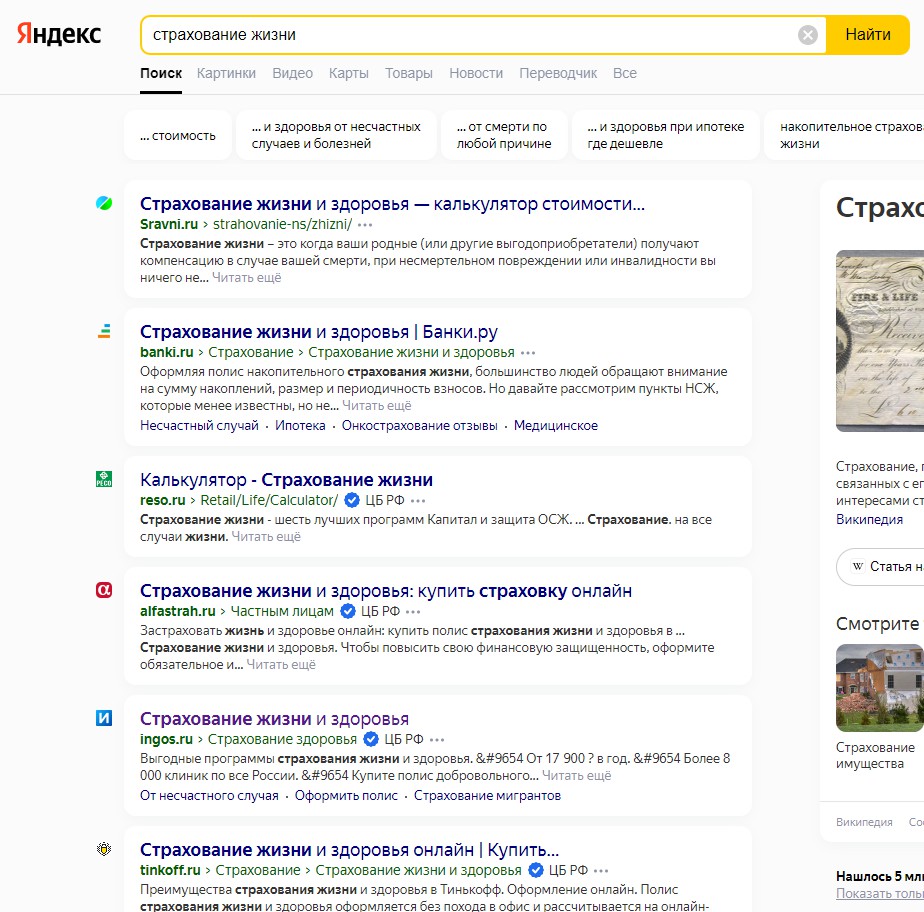This screenshot has width=924, height=912.
Task: Select the Поиск tab
Action: [161, 73]
